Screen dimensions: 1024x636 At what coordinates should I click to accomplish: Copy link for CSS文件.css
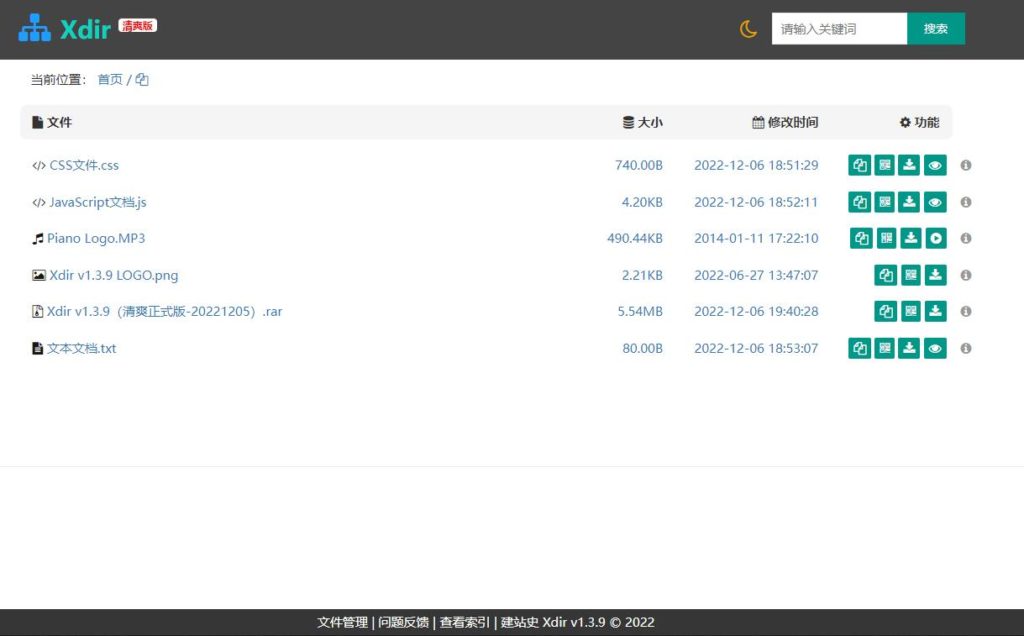[x=859, y=165]
